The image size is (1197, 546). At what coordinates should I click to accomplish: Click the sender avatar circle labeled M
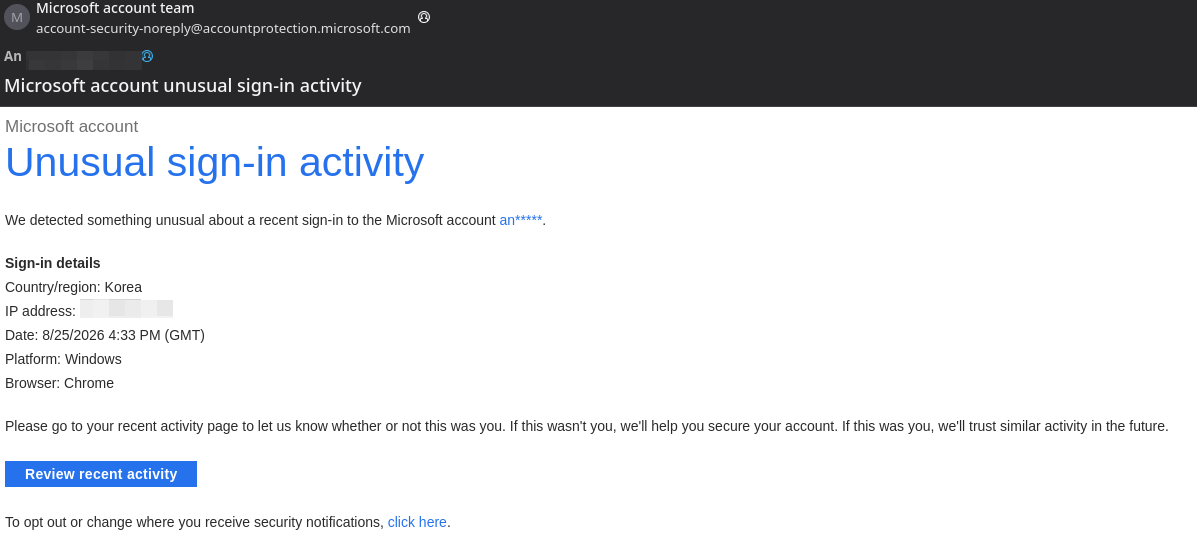click(17, 17)
